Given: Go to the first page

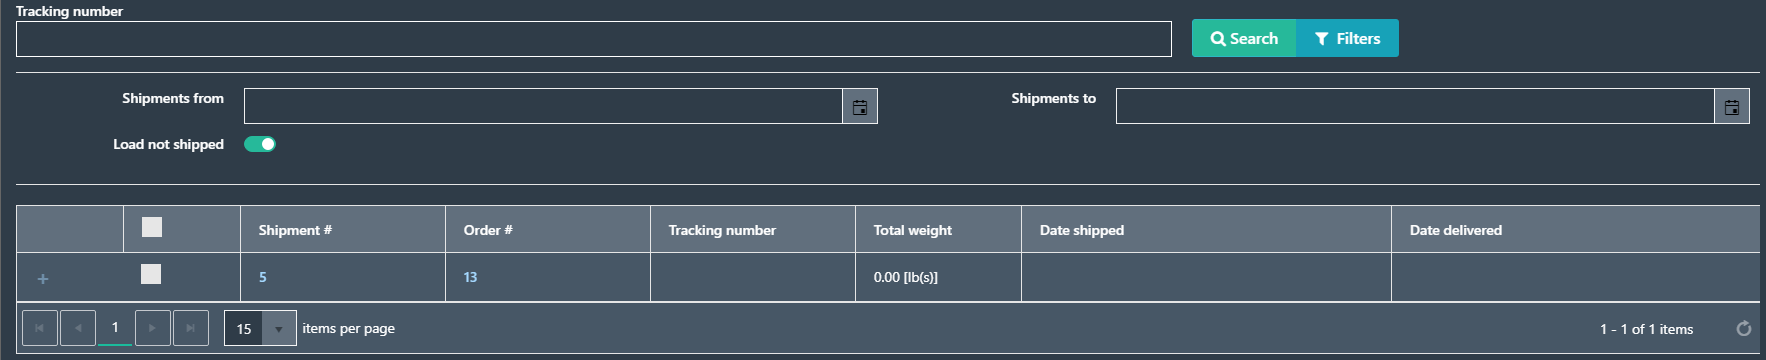Looking at the screenshot, I should pos(40,328).
